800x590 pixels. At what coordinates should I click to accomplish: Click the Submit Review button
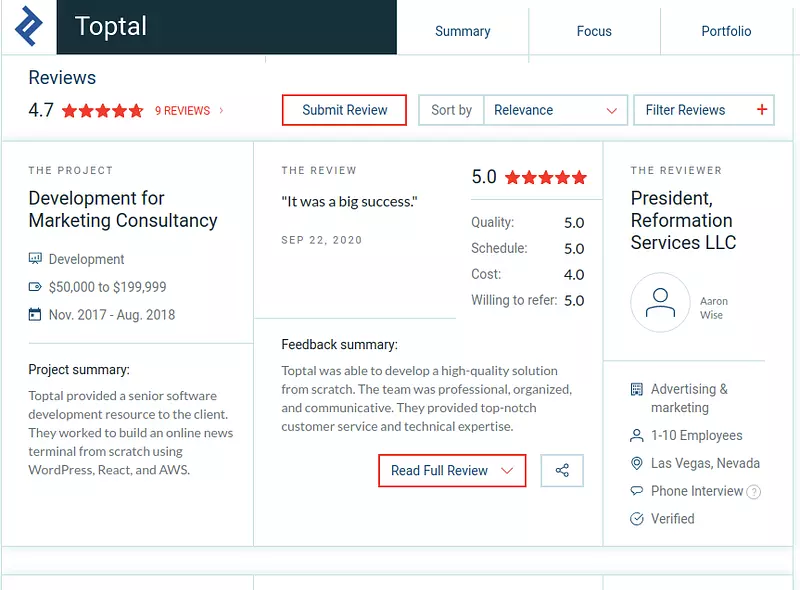coord(344,110)
